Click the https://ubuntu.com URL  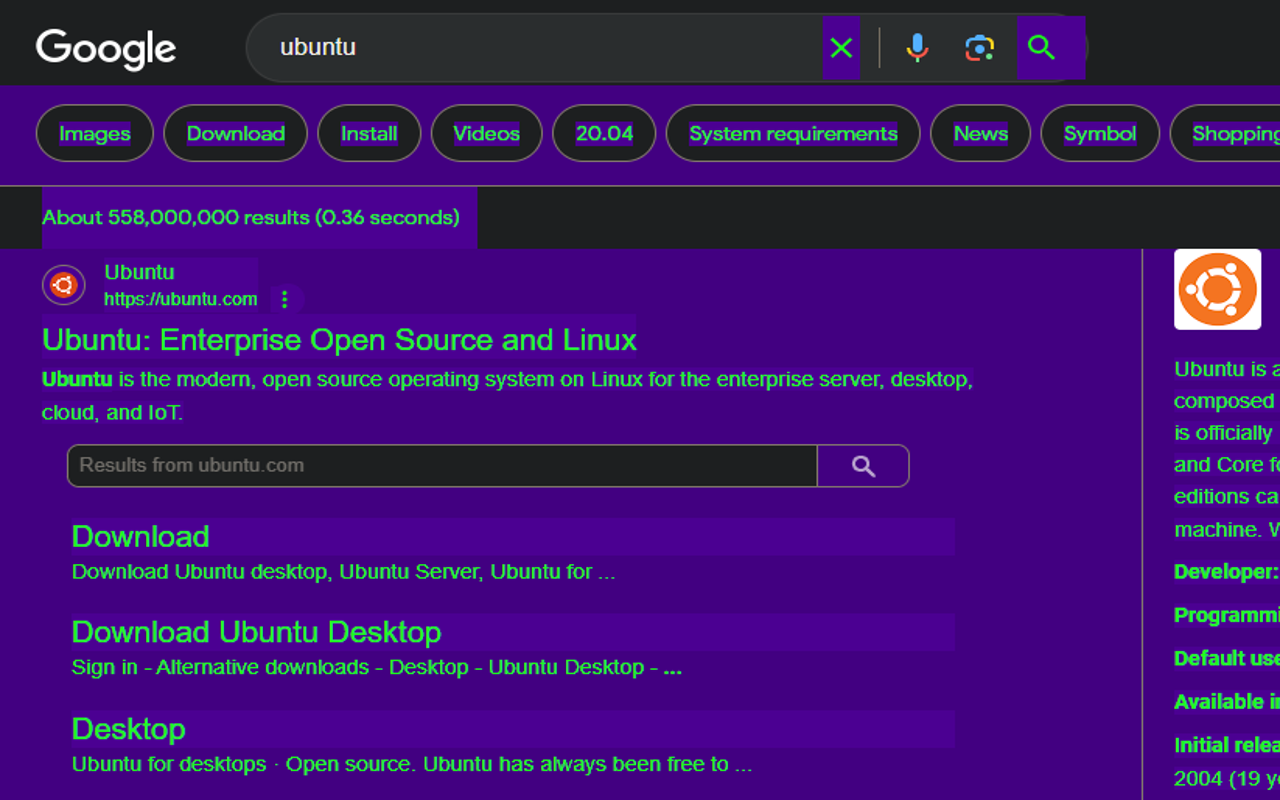click(x=180, y=299)
